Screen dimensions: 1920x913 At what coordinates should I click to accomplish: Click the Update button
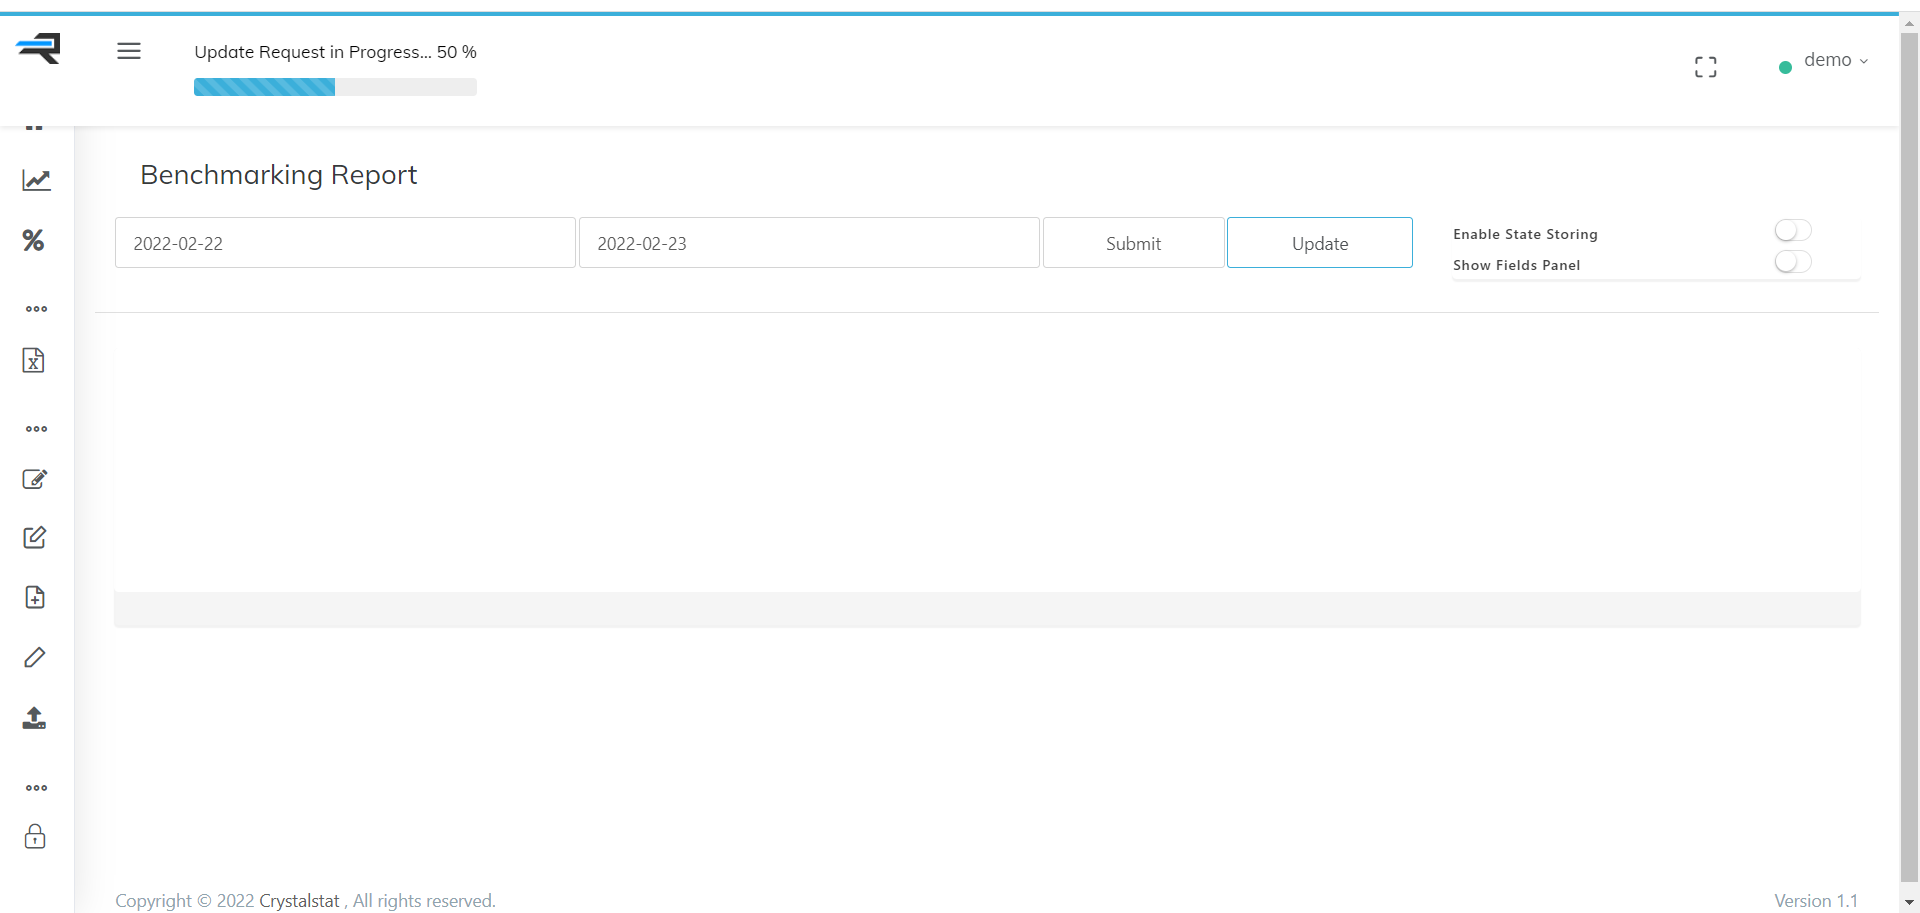coord(1320,243)
